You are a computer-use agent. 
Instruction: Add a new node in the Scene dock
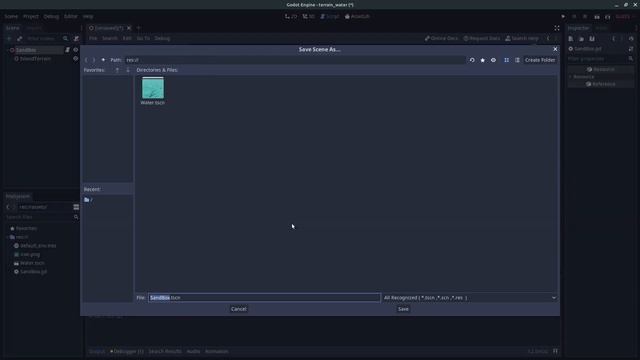tap(9, 38)
